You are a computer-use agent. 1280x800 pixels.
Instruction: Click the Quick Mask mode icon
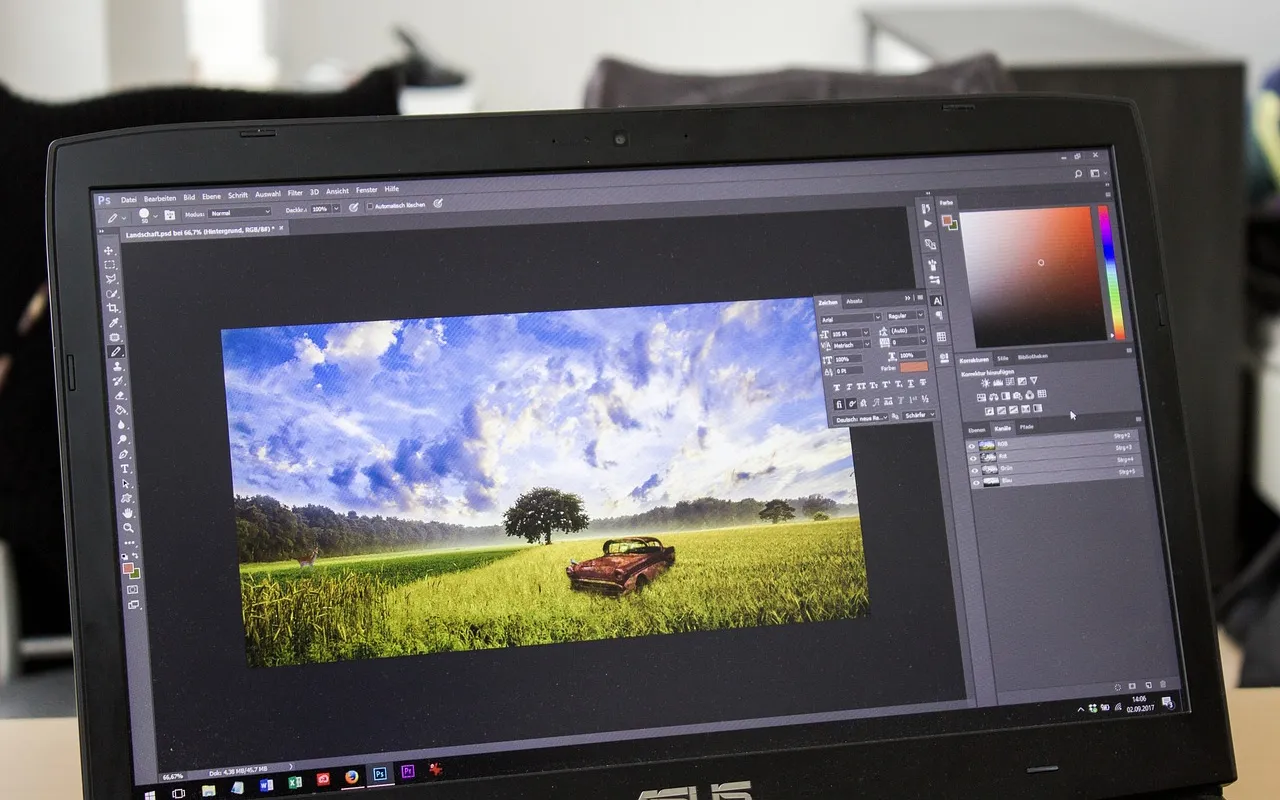tap(132, 590)
